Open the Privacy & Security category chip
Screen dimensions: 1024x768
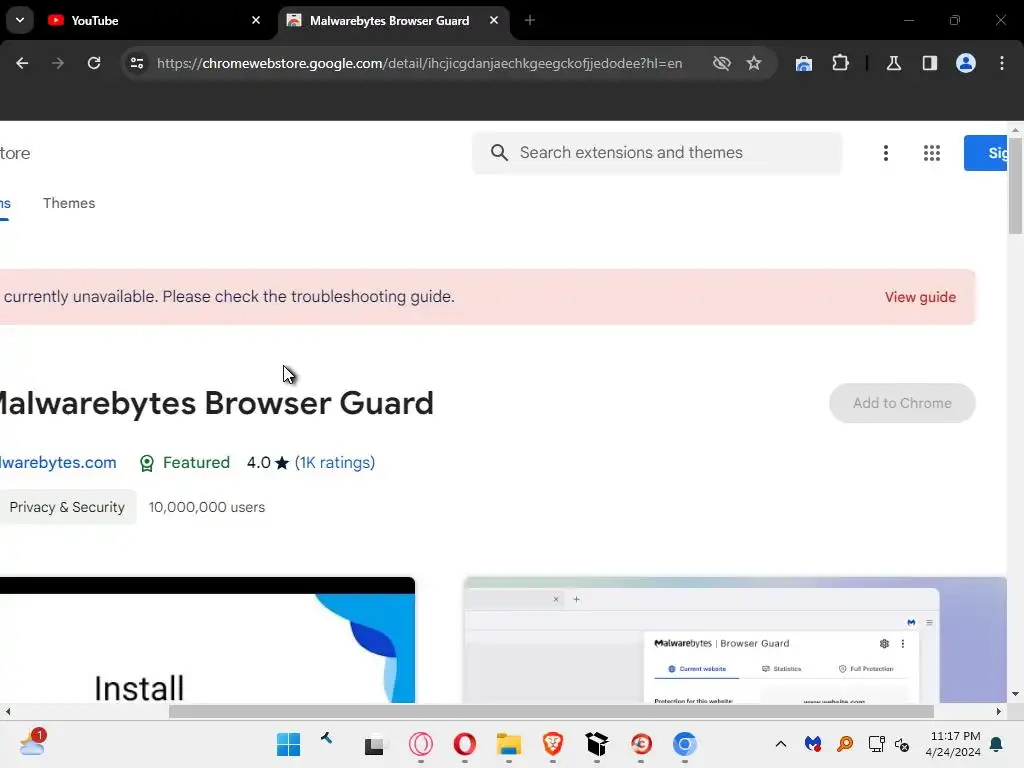point(67,507)
